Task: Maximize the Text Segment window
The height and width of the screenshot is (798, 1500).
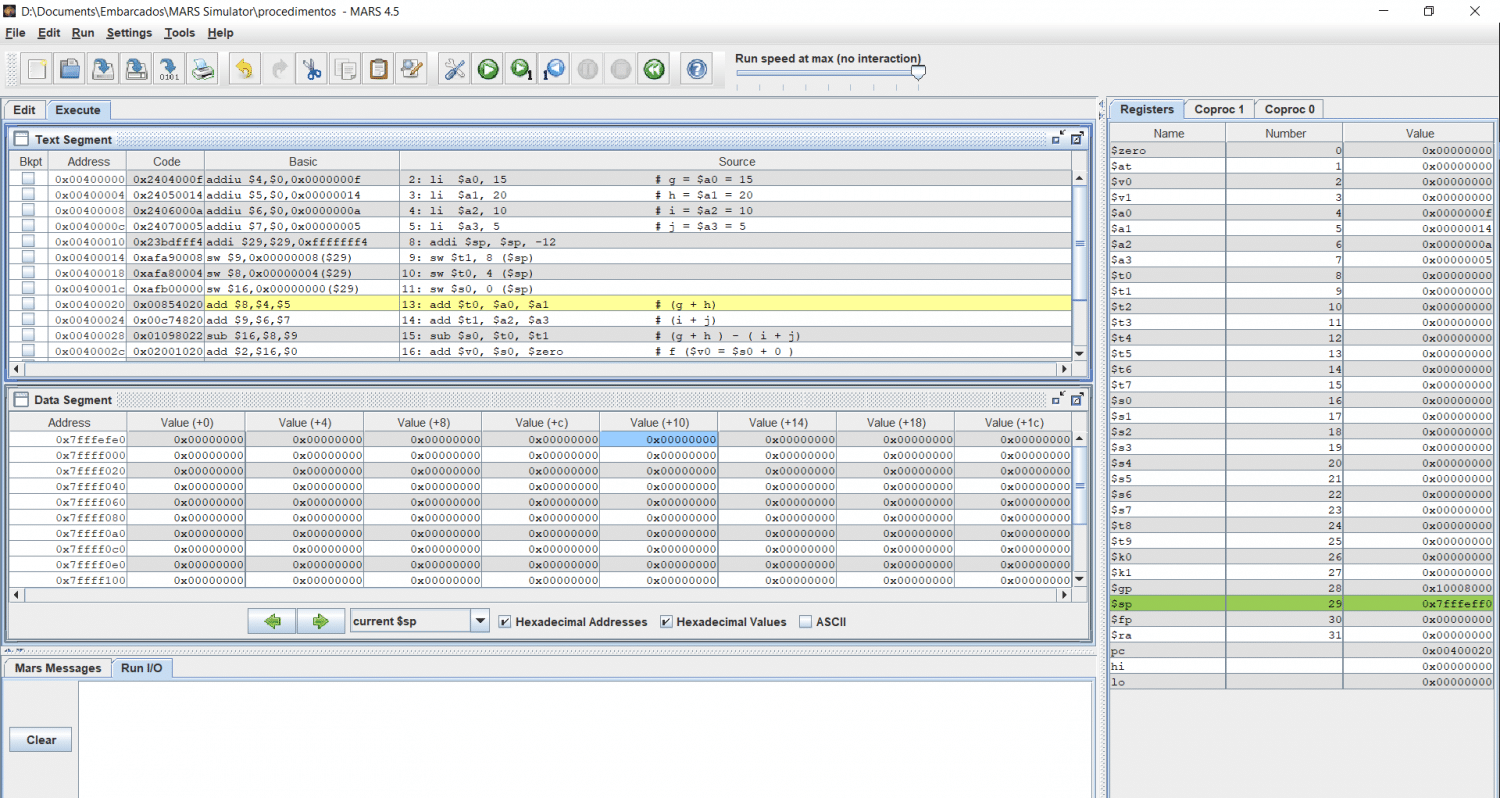Action: pos(1077,139)
